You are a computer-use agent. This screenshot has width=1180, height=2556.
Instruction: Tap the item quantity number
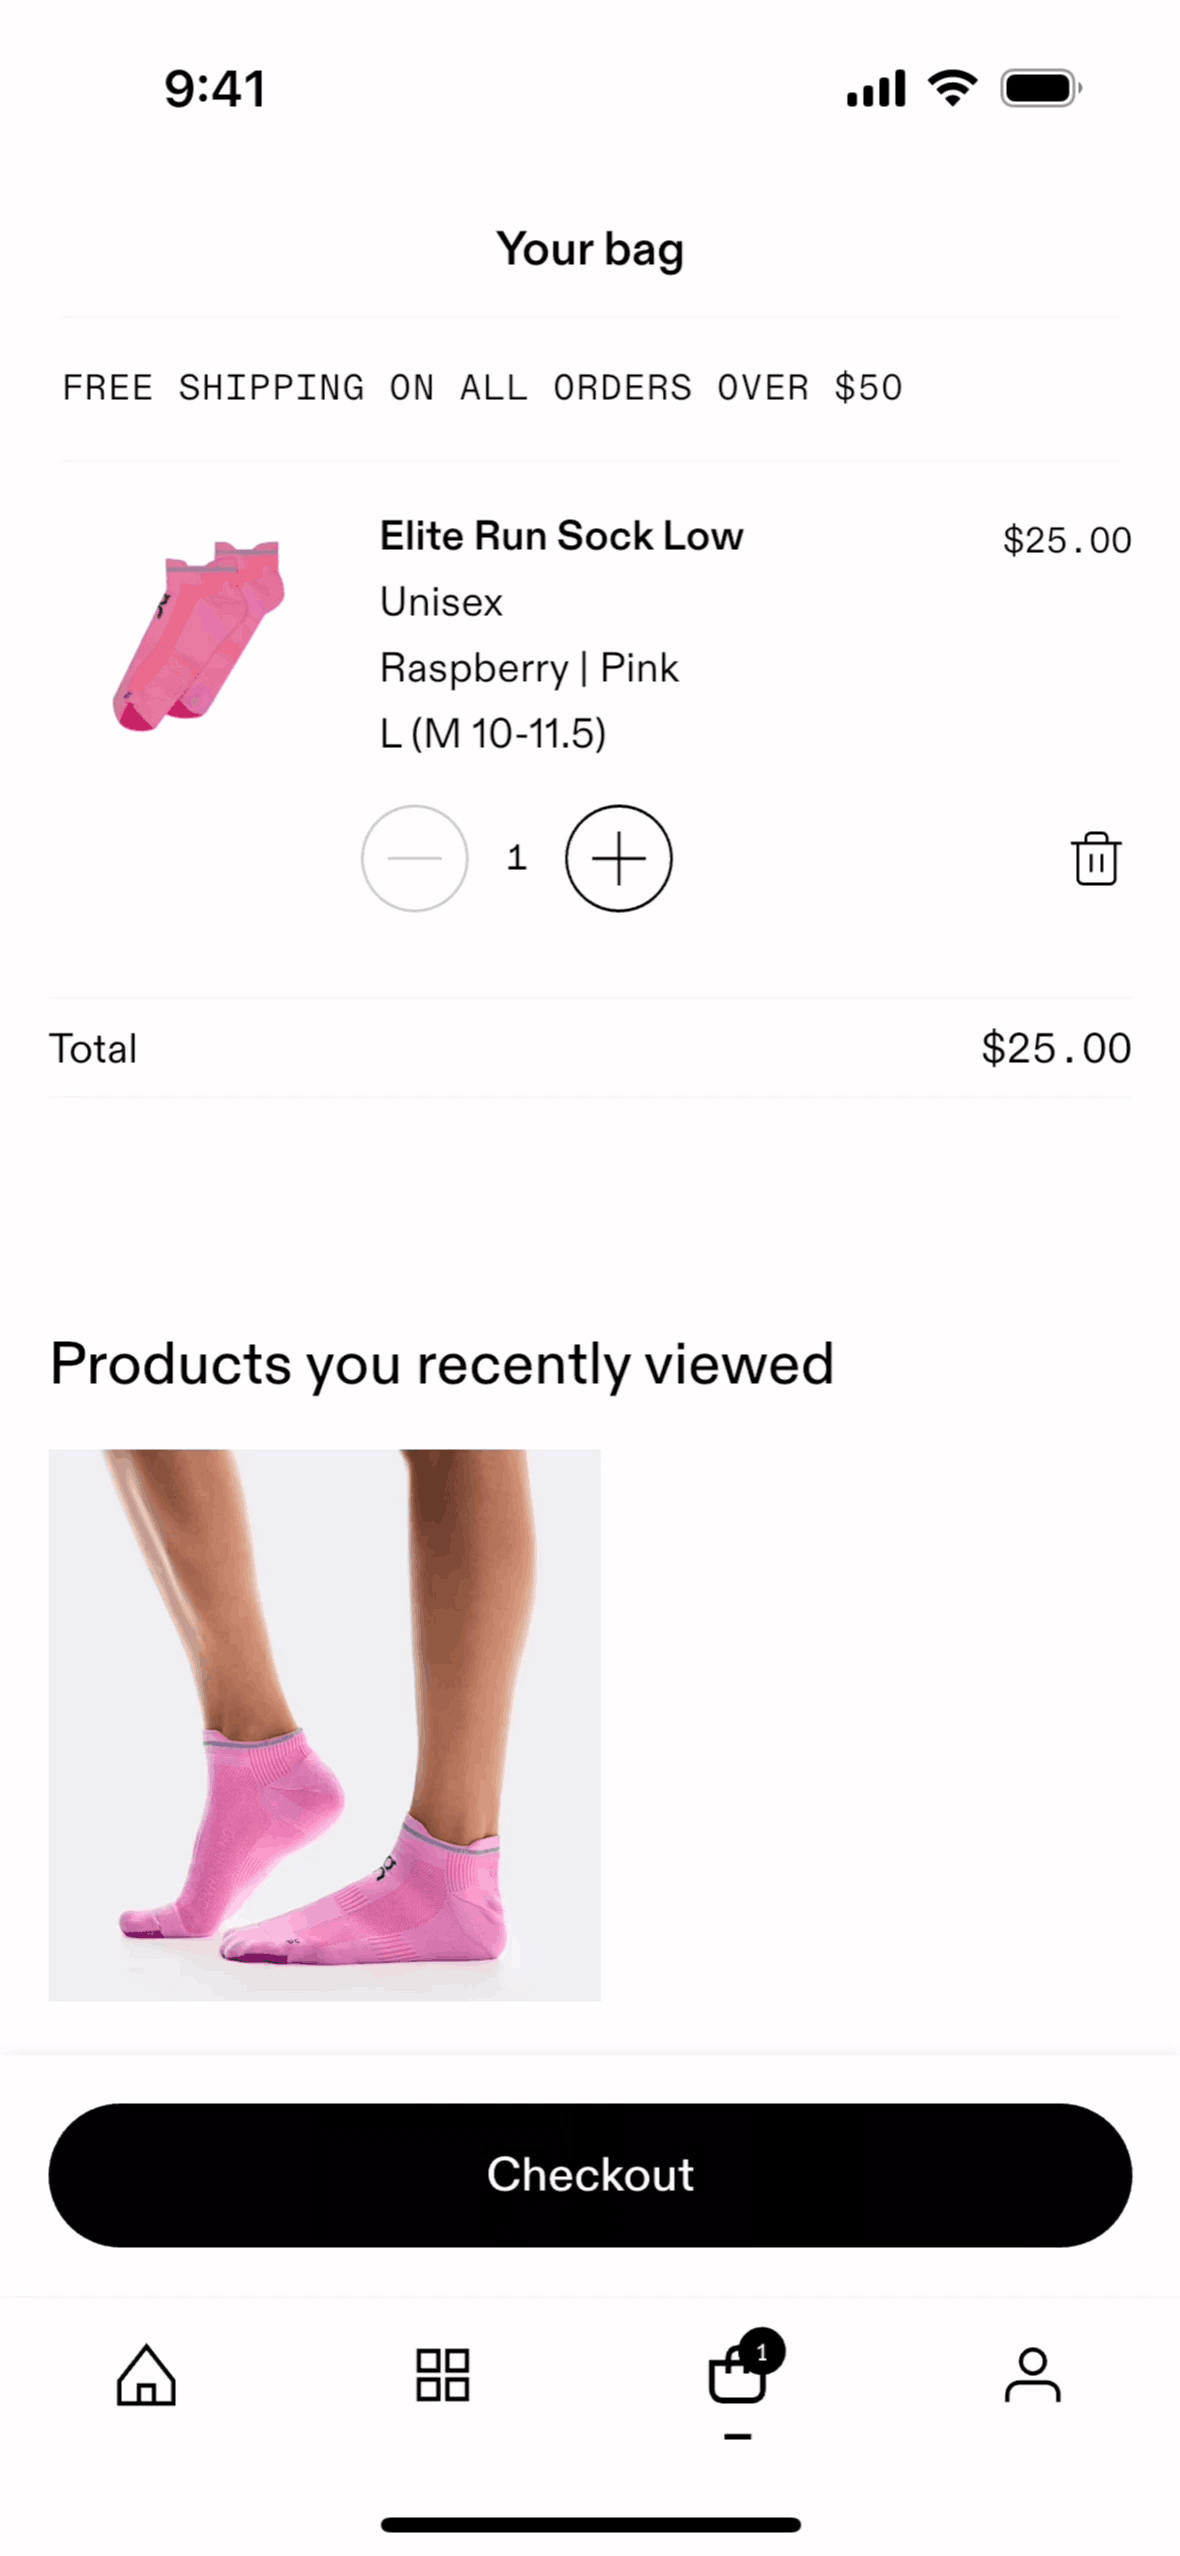pyautogui.click(x=516, y=858)
